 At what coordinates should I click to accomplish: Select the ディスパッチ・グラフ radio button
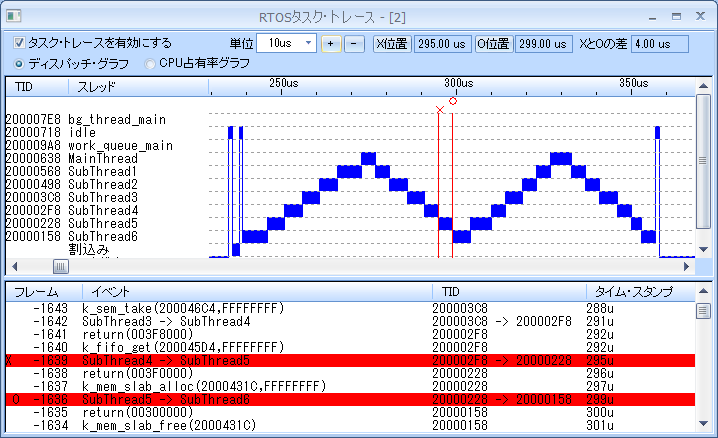tap(19, 63)
